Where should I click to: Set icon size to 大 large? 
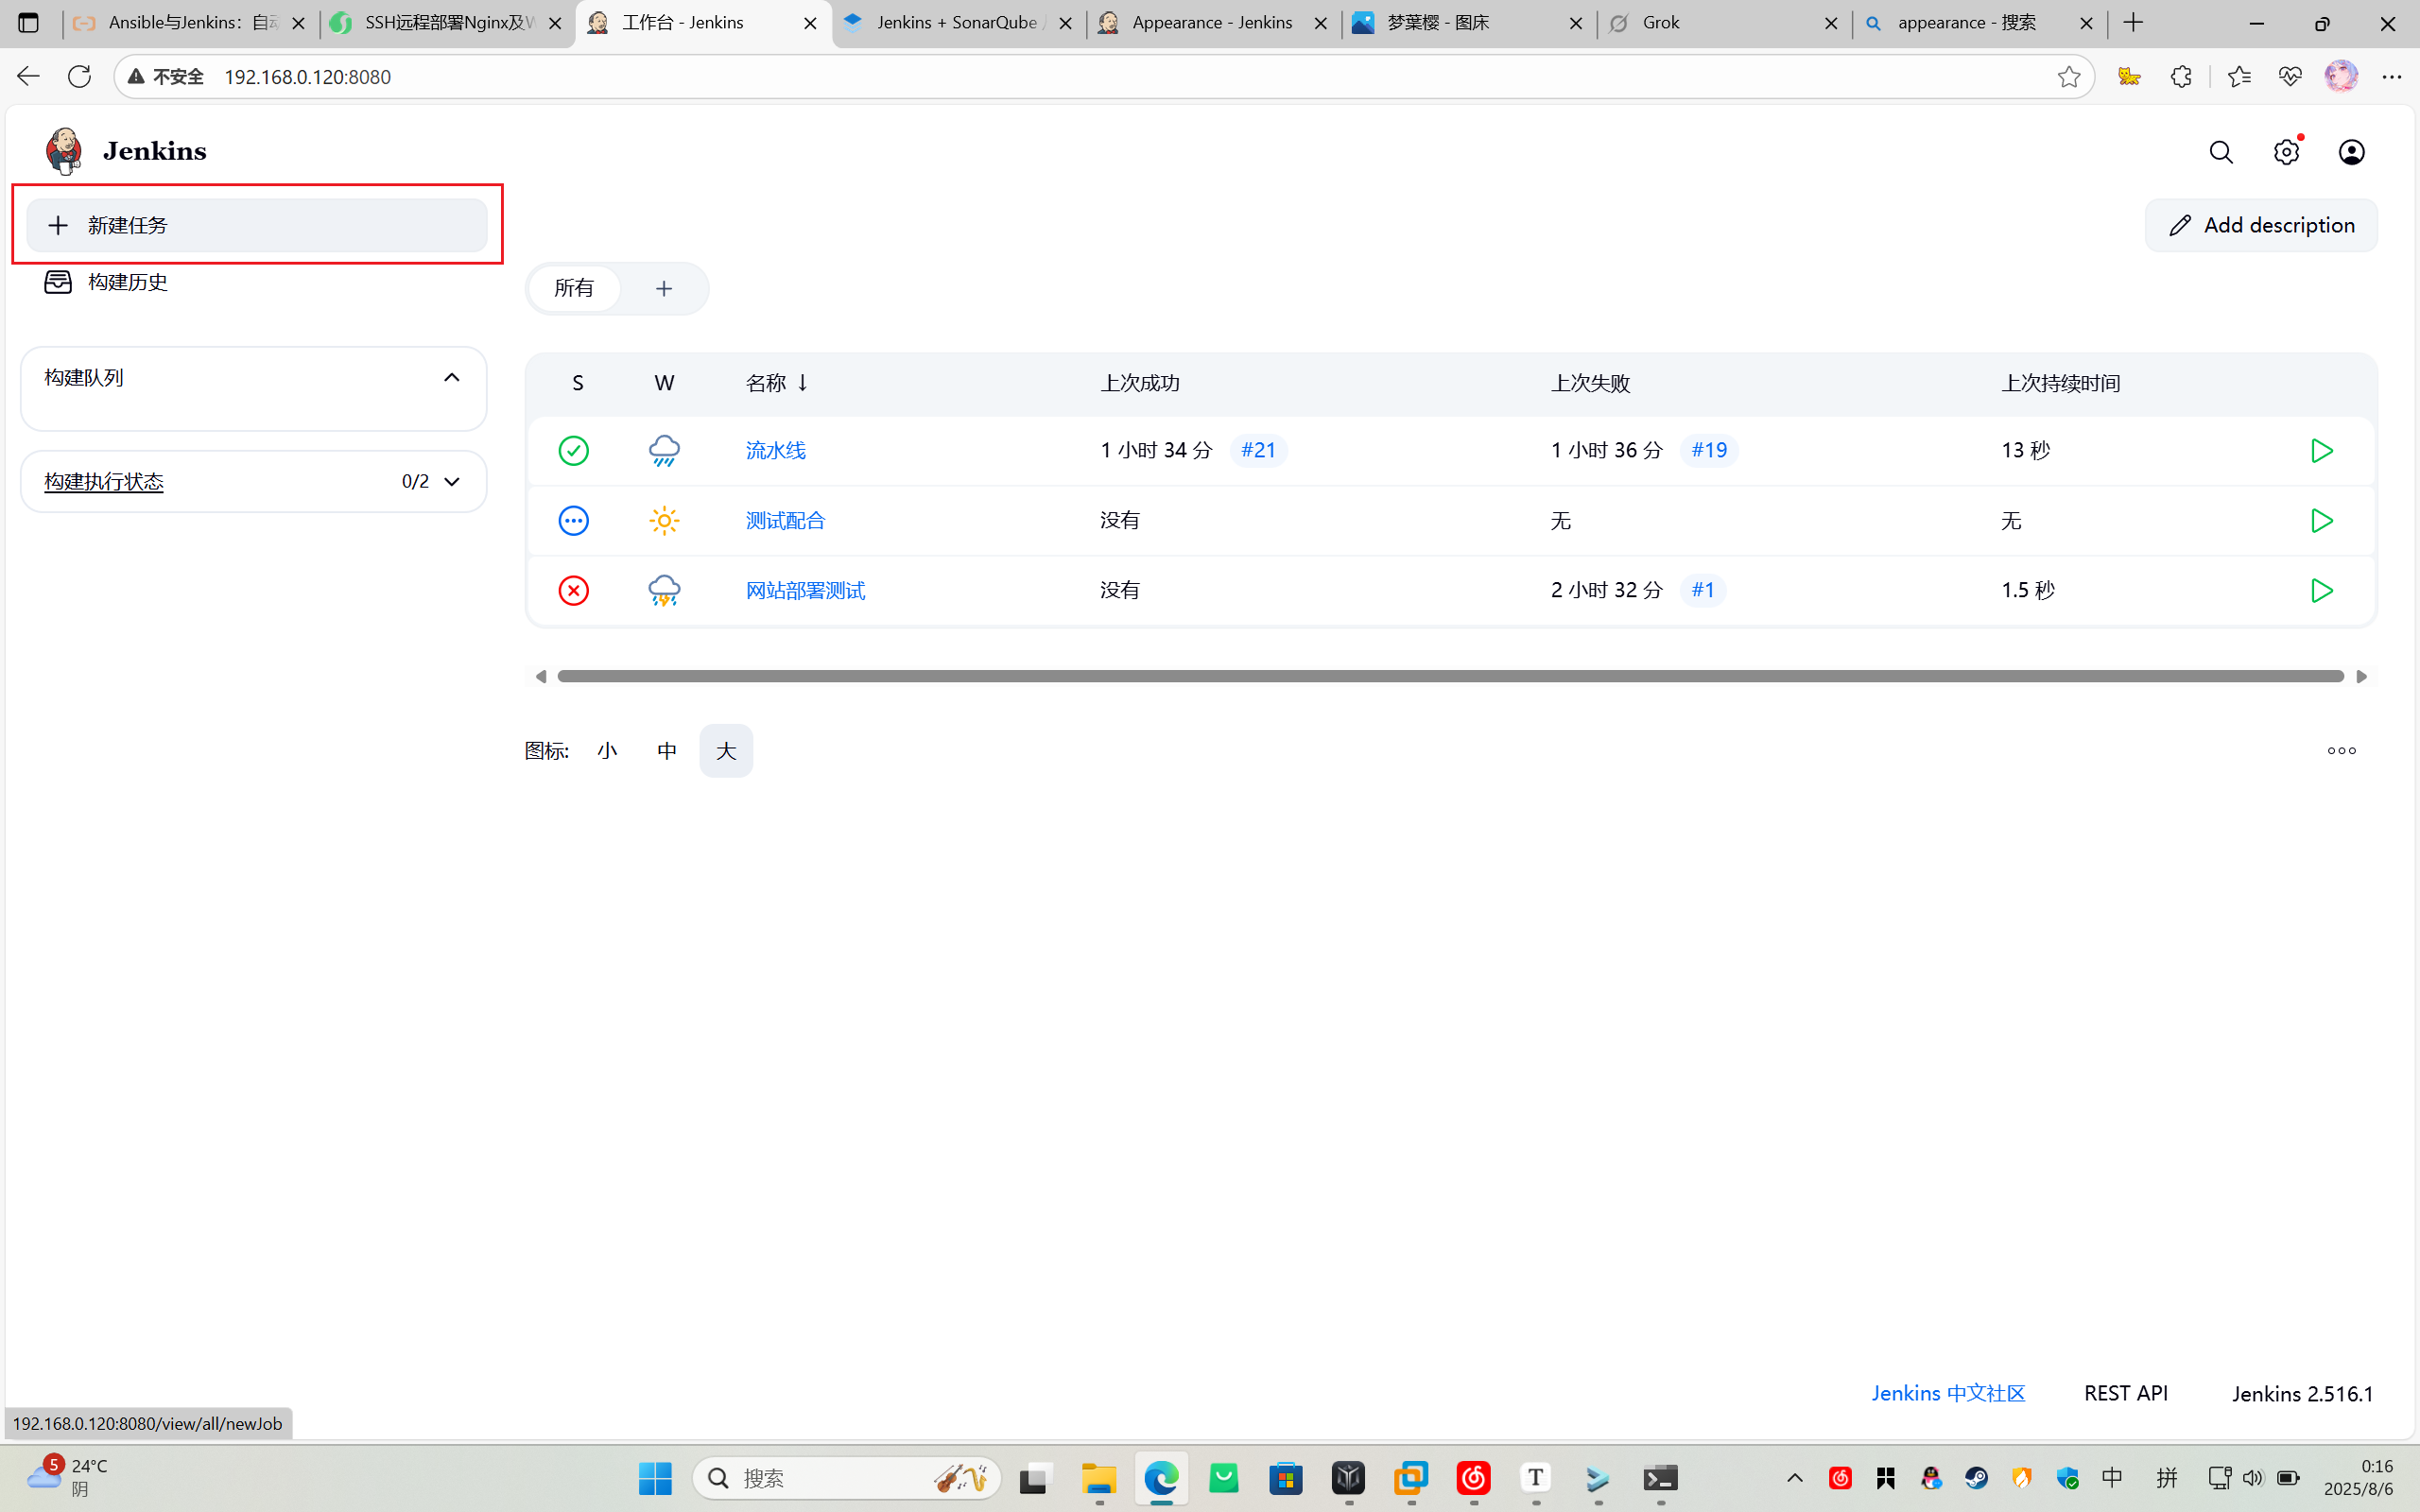(726, 751)
